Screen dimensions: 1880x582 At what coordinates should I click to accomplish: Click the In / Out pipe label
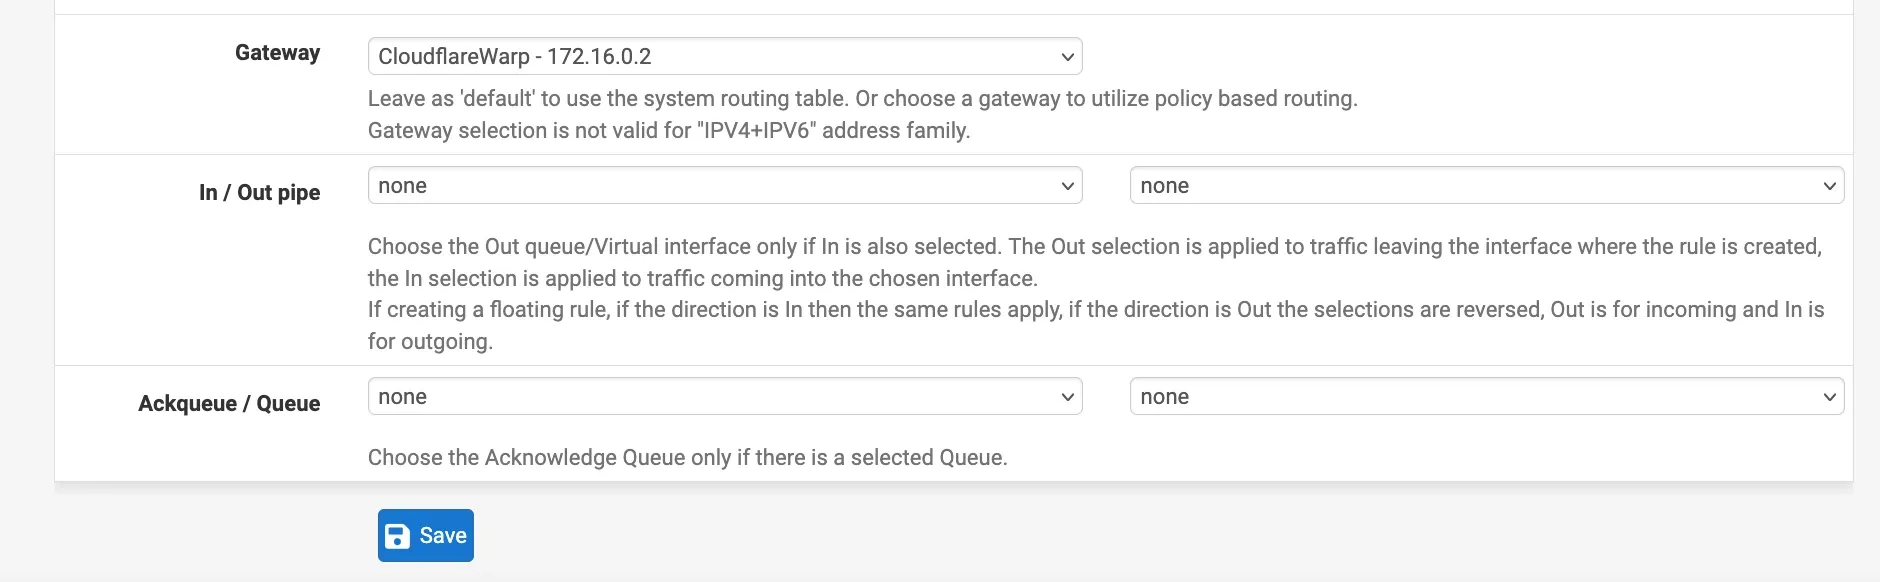(259, 192)
